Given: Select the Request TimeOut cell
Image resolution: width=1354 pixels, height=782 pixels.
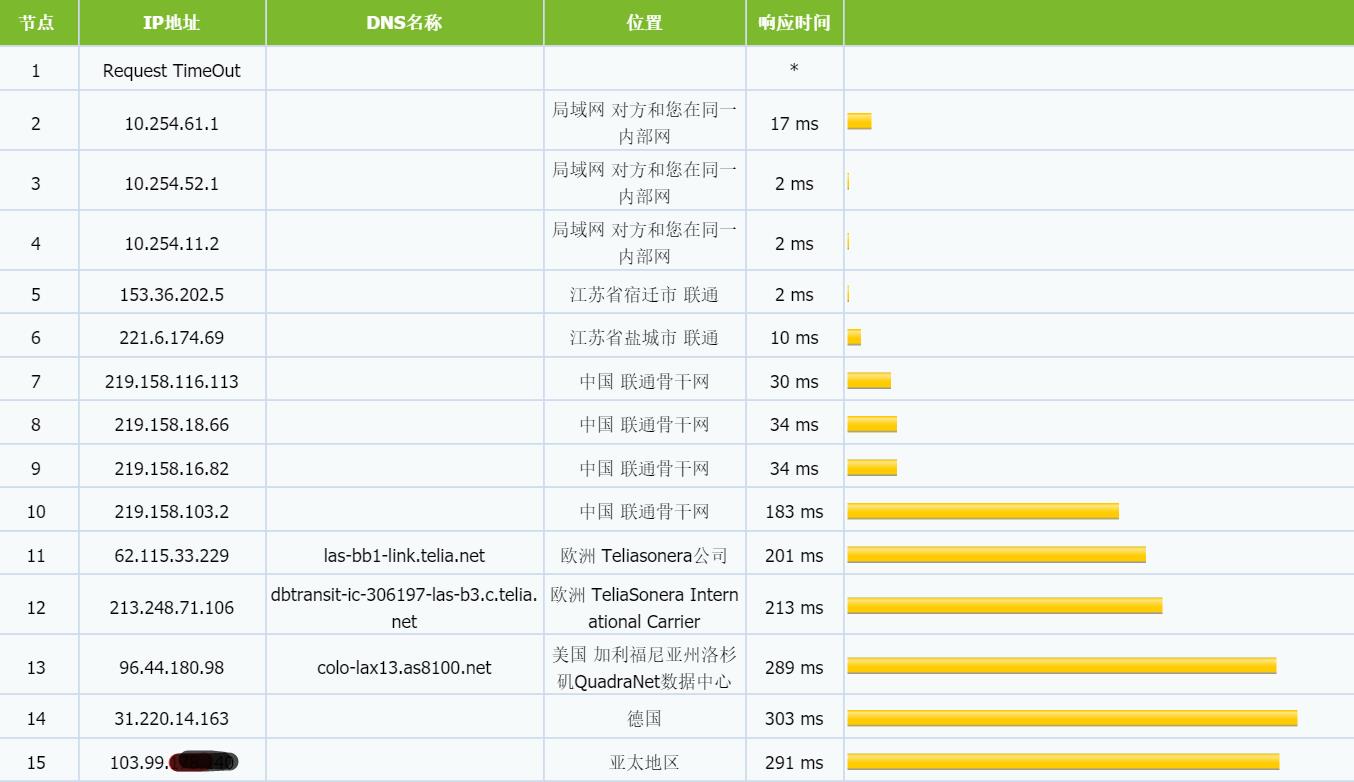Looking at the screenshot, I should coord(172,71).
